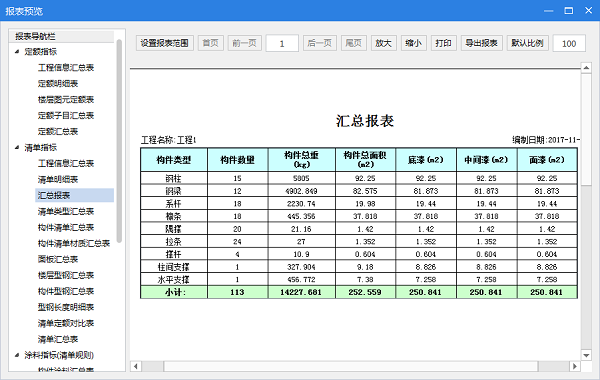Click the preview horizontal scrollbar thumb
Image resolution: width=600 pixels, height=380 pixels.
351,366
